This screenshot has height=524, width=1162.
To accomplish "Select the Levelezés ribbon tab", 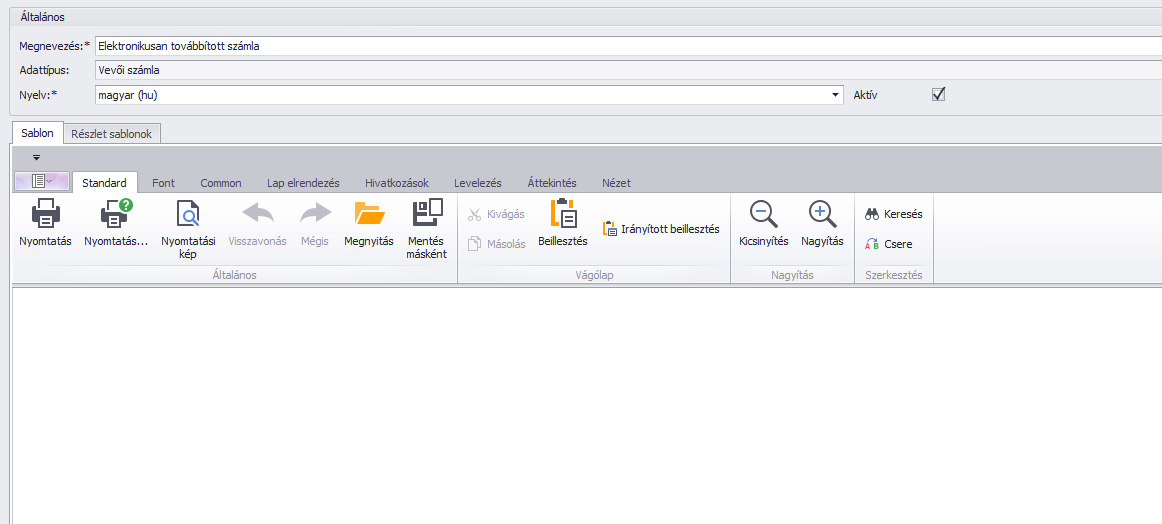I will click(477, 183).
